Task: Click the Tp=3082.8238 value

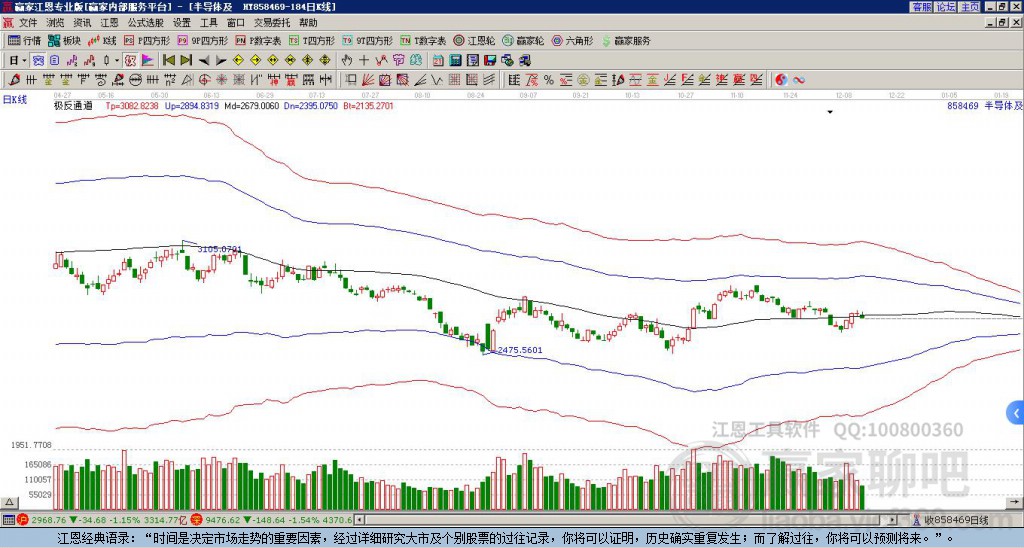Action: pos(132,105)
